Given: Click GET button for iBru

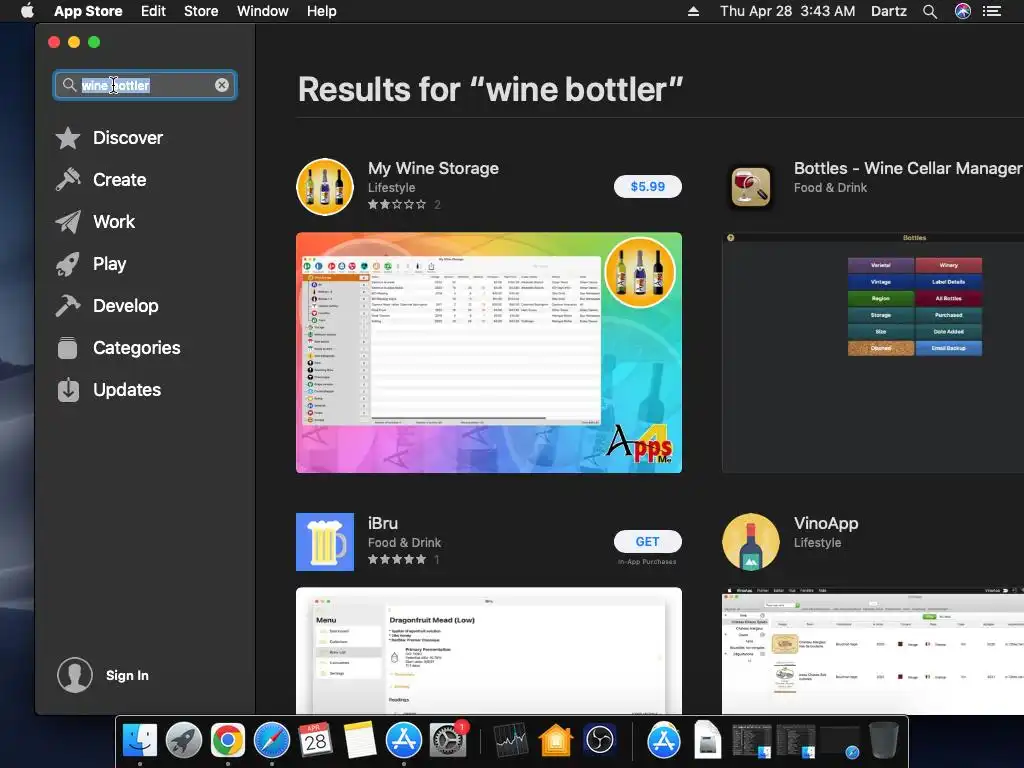Looking at the screenshot, I should pos(648,541).
